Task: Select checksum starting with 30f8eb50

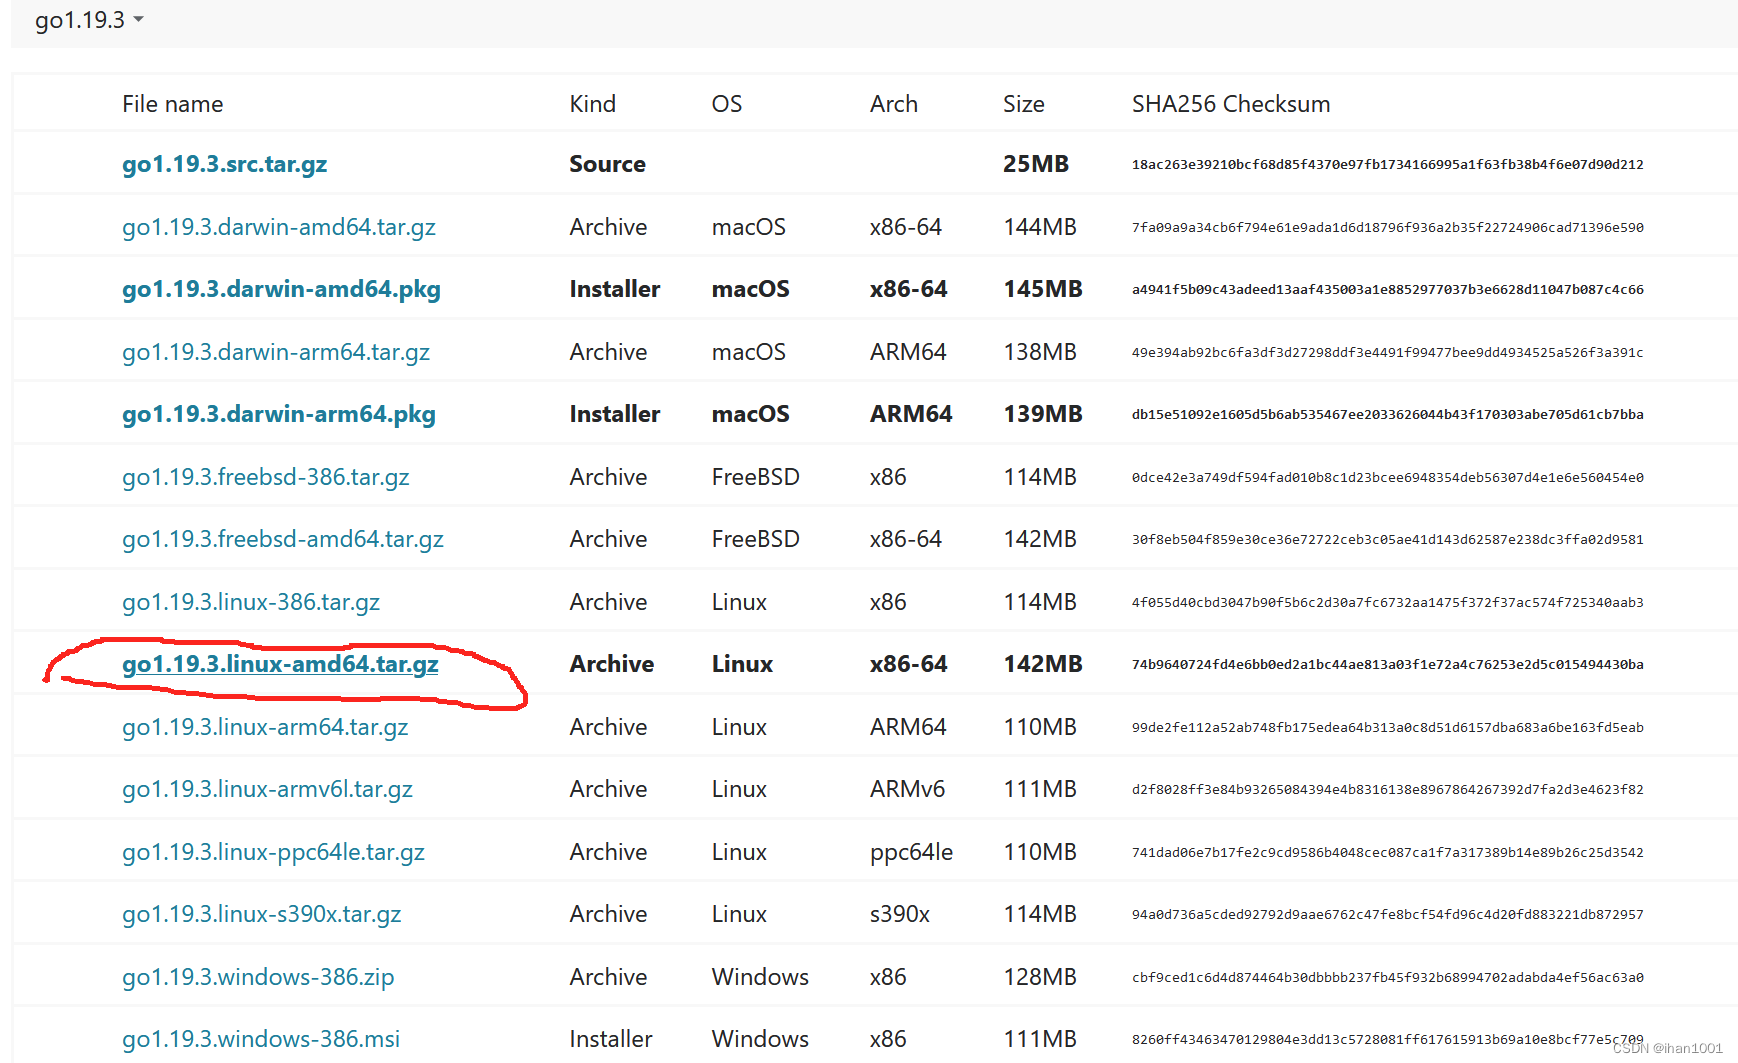Action: tap(1388, 540)
